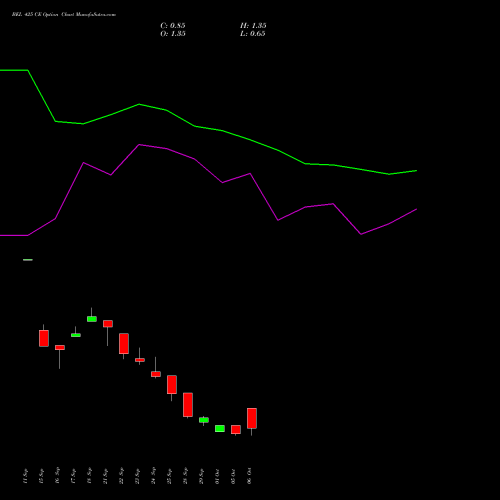Select the red candlestick for 06 Oct

252,418
